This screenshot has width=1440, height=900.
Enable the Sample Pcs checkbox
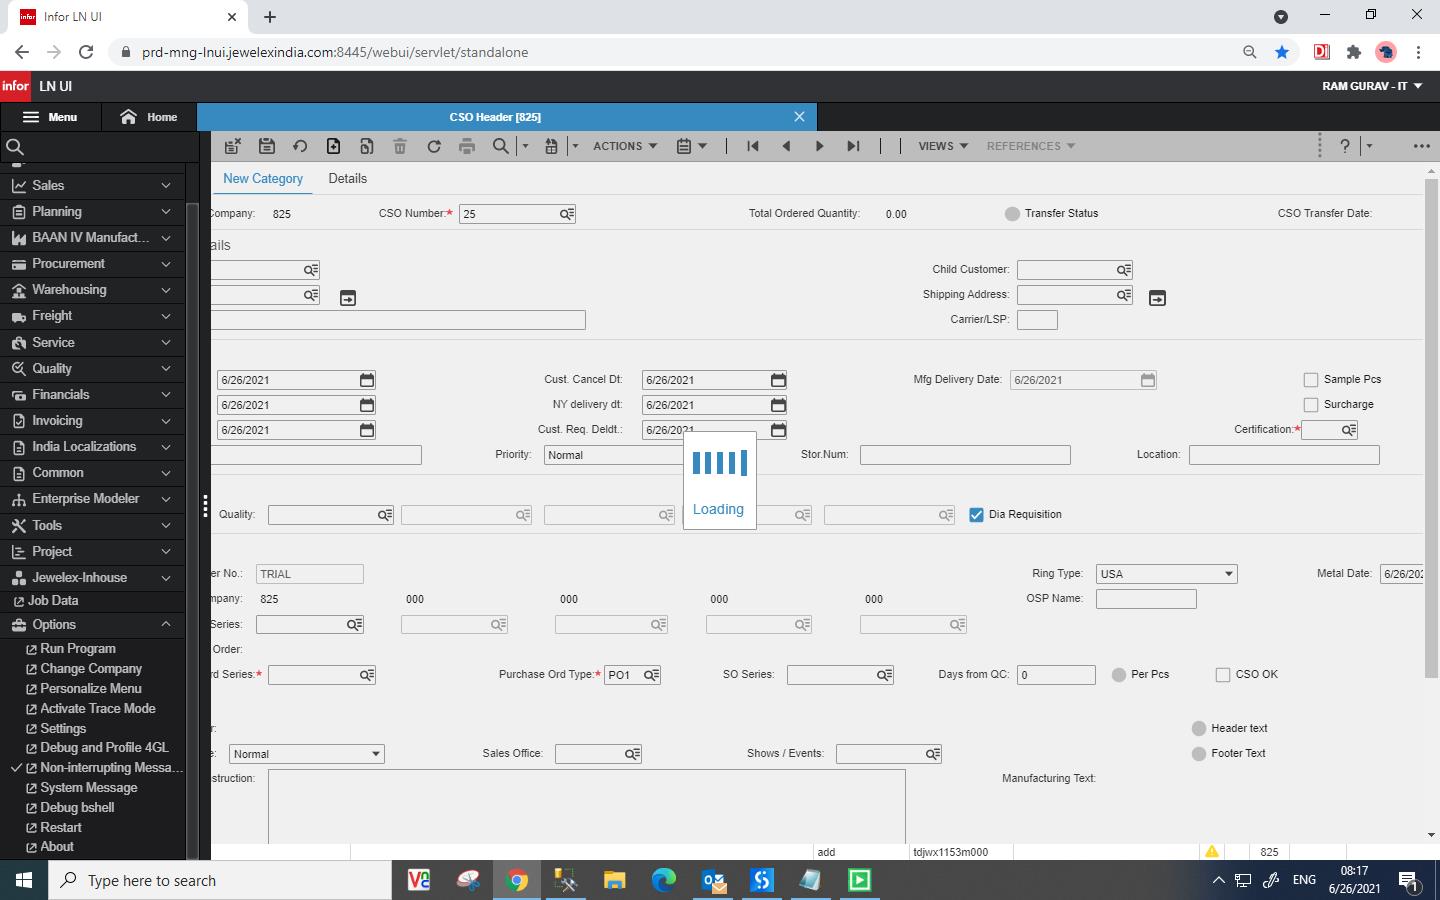[x=1311, y=380]
